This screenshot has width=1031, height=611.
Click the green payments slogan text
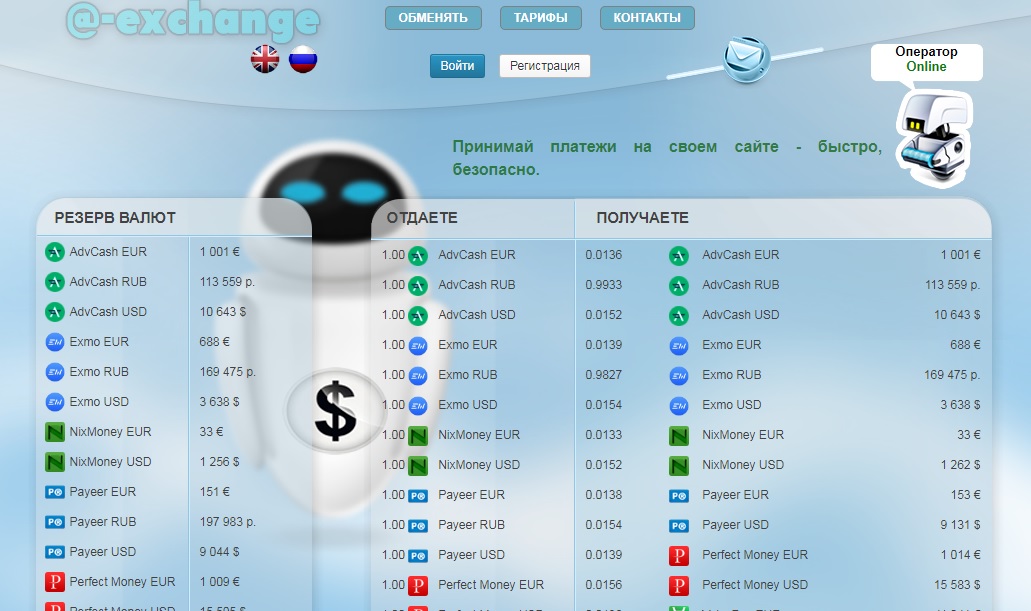[x=667, y=158]
